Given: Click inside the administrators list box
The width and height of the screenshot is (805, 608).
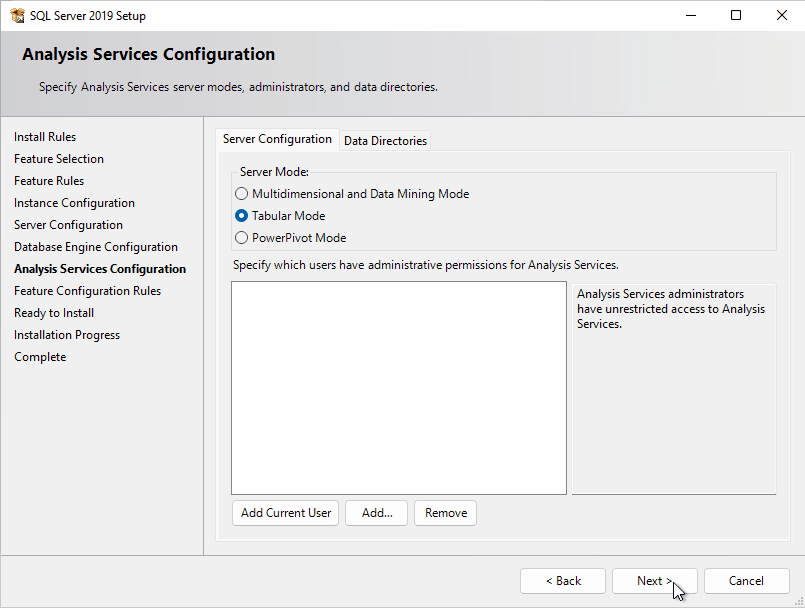Looking at the screenshot, I should (x=399, y=388).
